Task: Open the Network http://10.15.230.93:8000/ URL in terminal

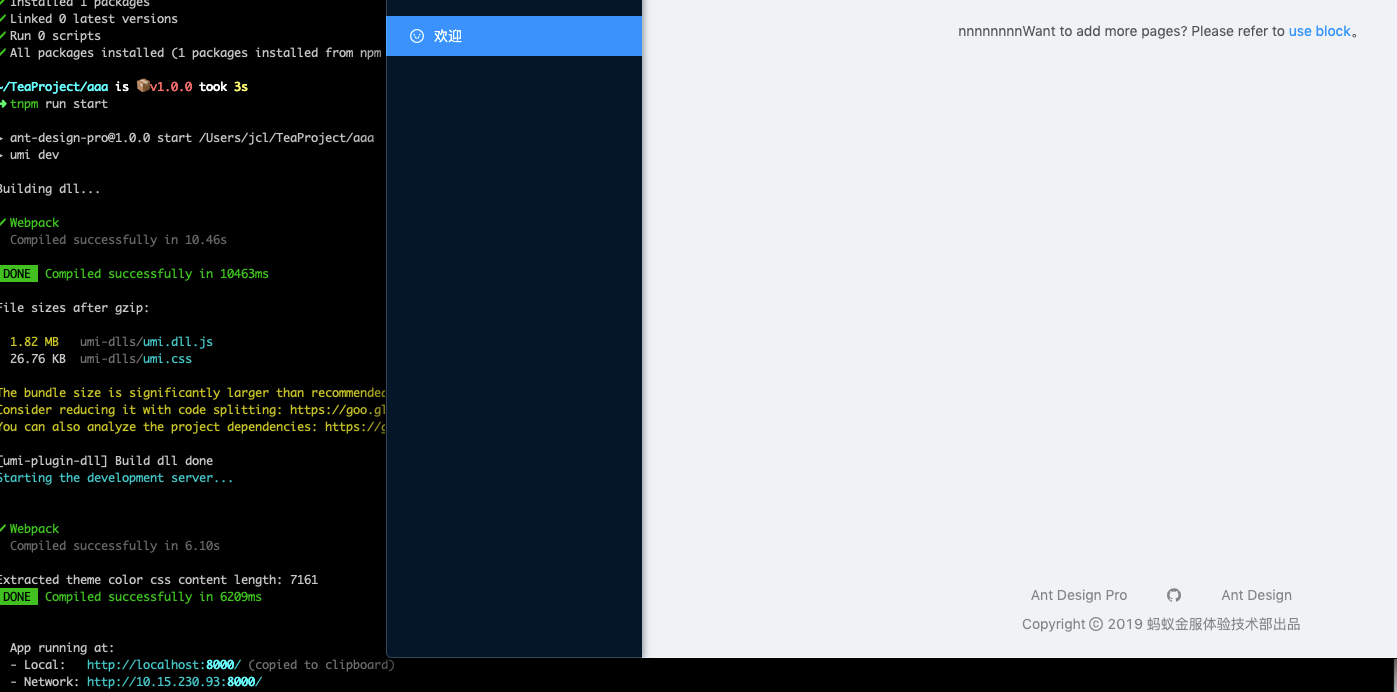Action: (x=174, y=682)
